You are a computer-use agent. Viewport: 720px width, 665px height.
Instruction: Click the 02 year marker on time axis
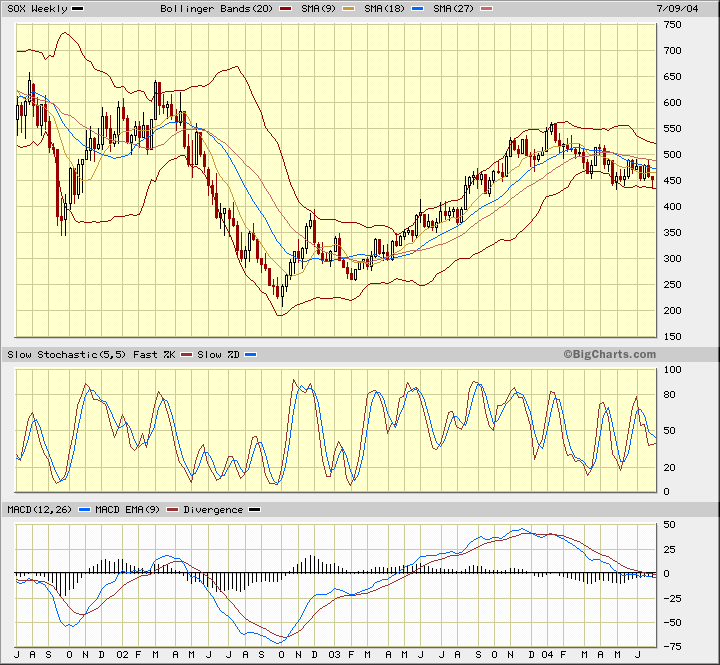coord(122,654)
